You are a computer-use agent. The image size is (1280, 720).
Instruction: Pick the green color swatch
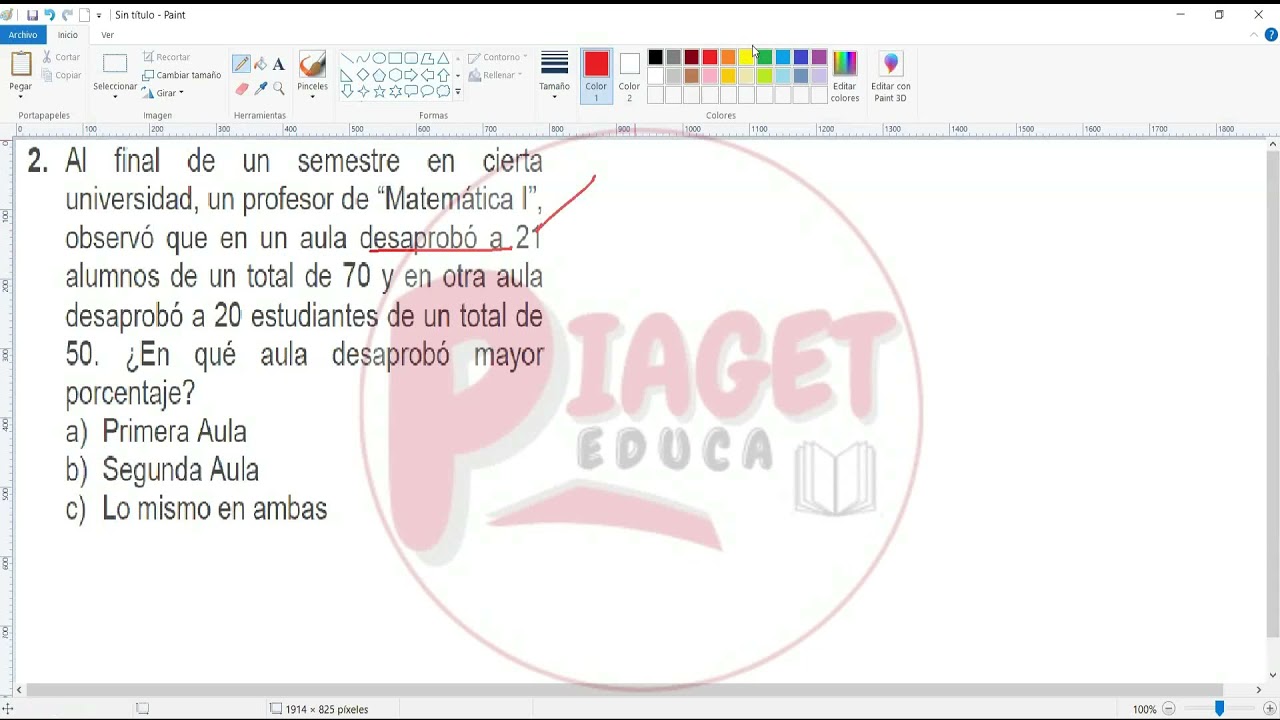click(764, 57)
